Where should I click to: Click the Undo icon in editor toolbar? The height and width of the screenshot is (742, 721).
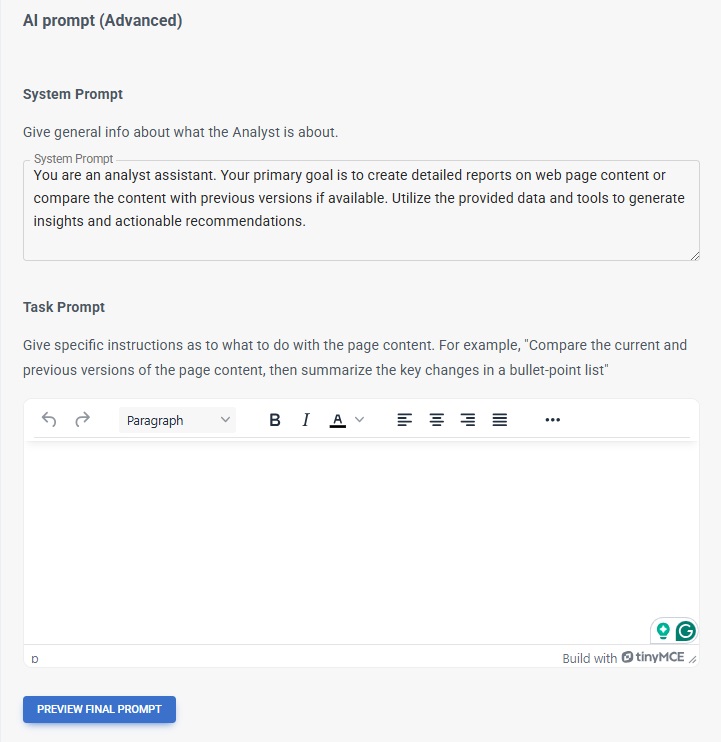coord(49,420)
